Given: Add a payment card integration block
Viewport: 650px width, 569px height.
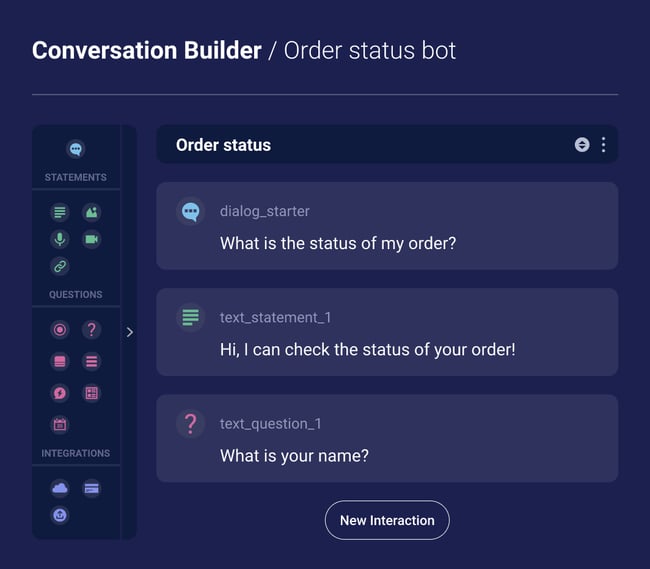Looking at the screenshot, I should tap(91, 488).
